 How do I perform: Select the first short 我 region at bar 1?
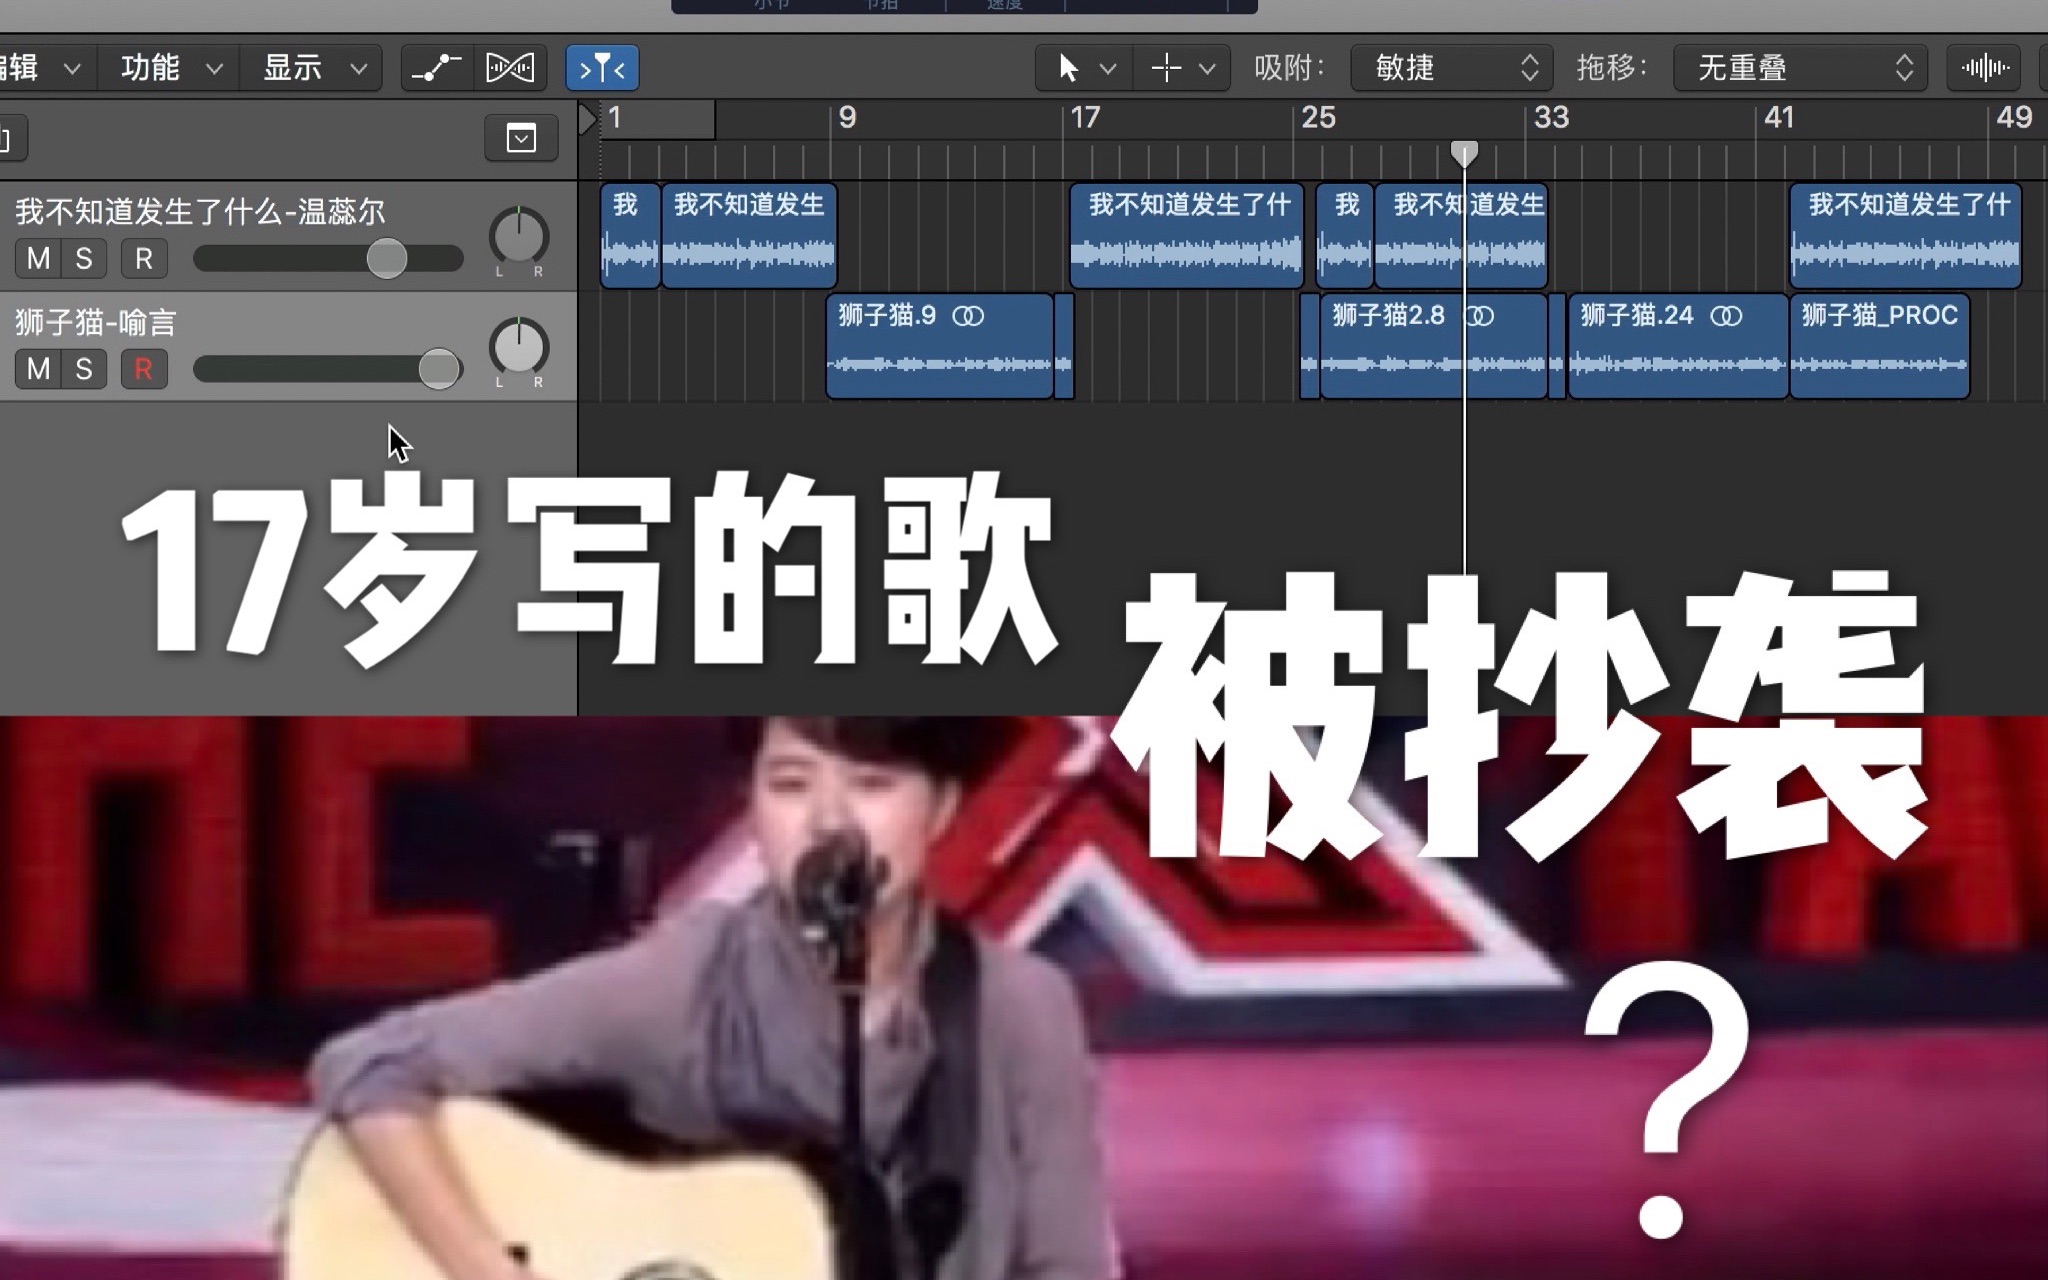630,236
